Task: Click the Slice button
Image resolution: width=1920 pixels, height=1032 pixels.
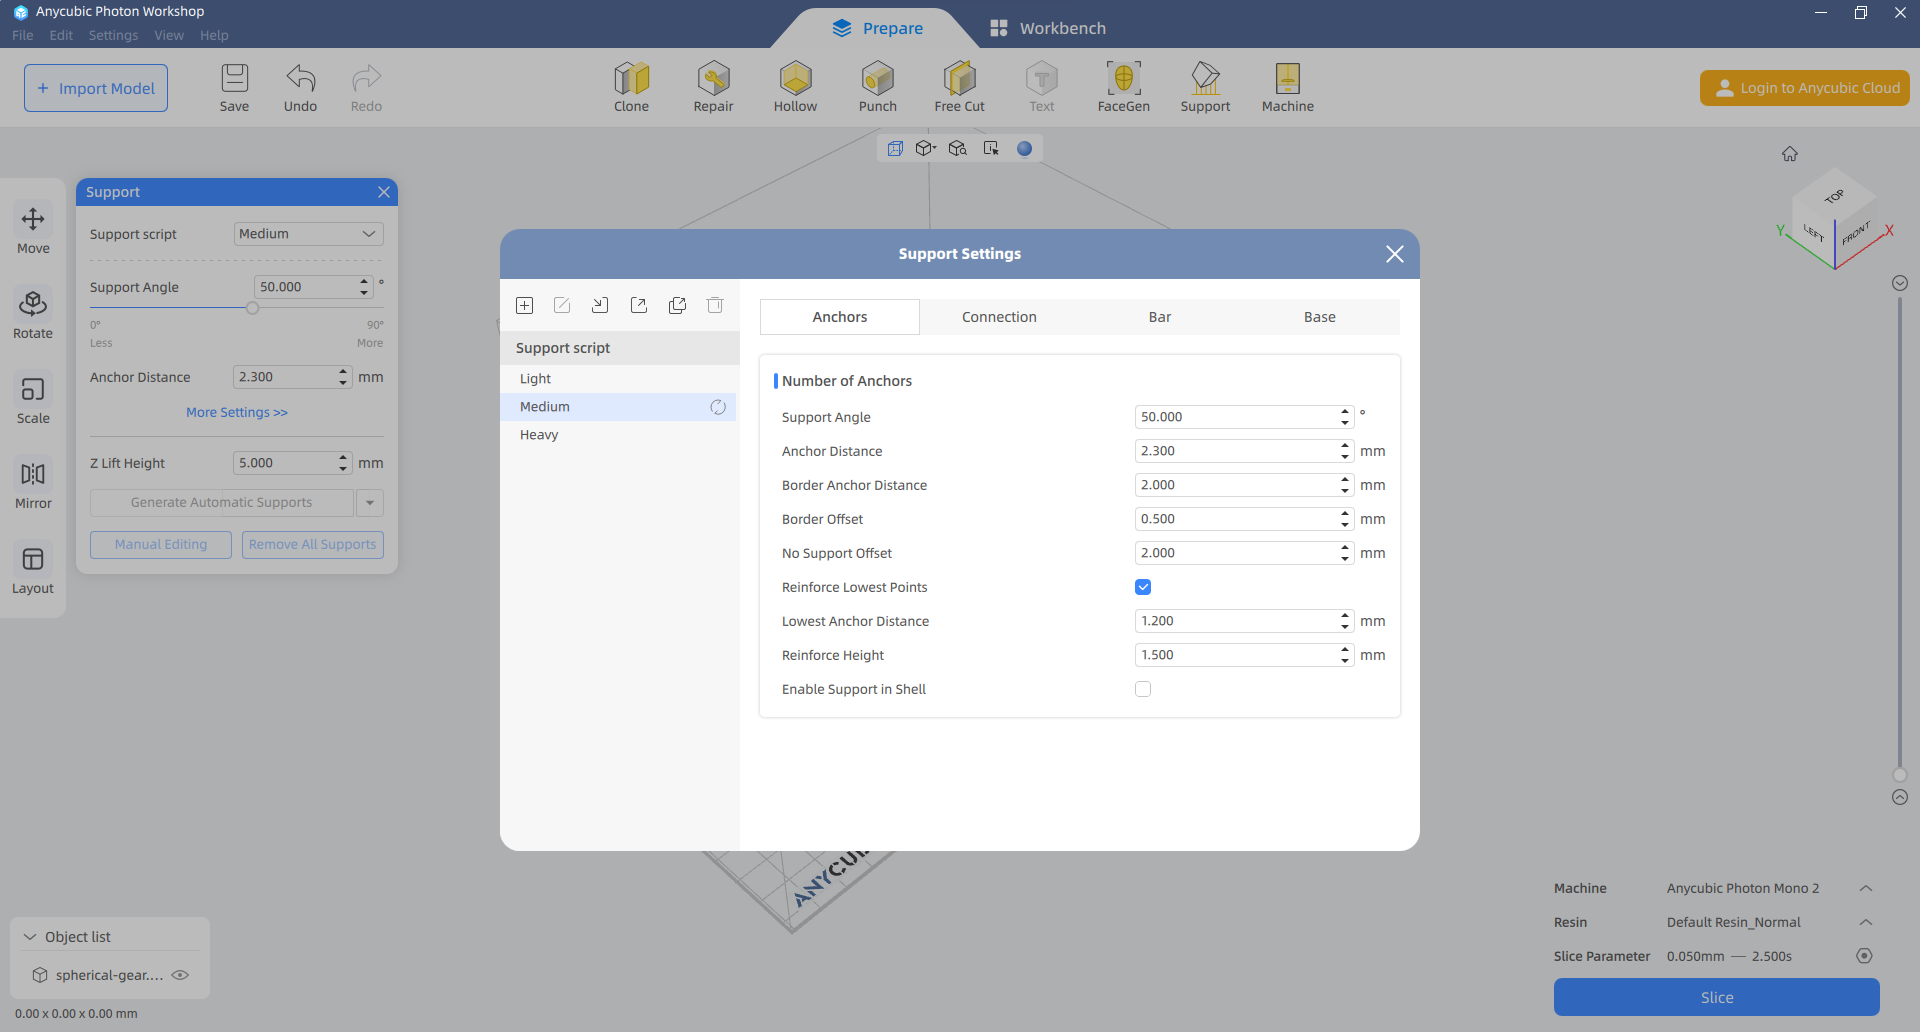Action: coord(1716,997)
